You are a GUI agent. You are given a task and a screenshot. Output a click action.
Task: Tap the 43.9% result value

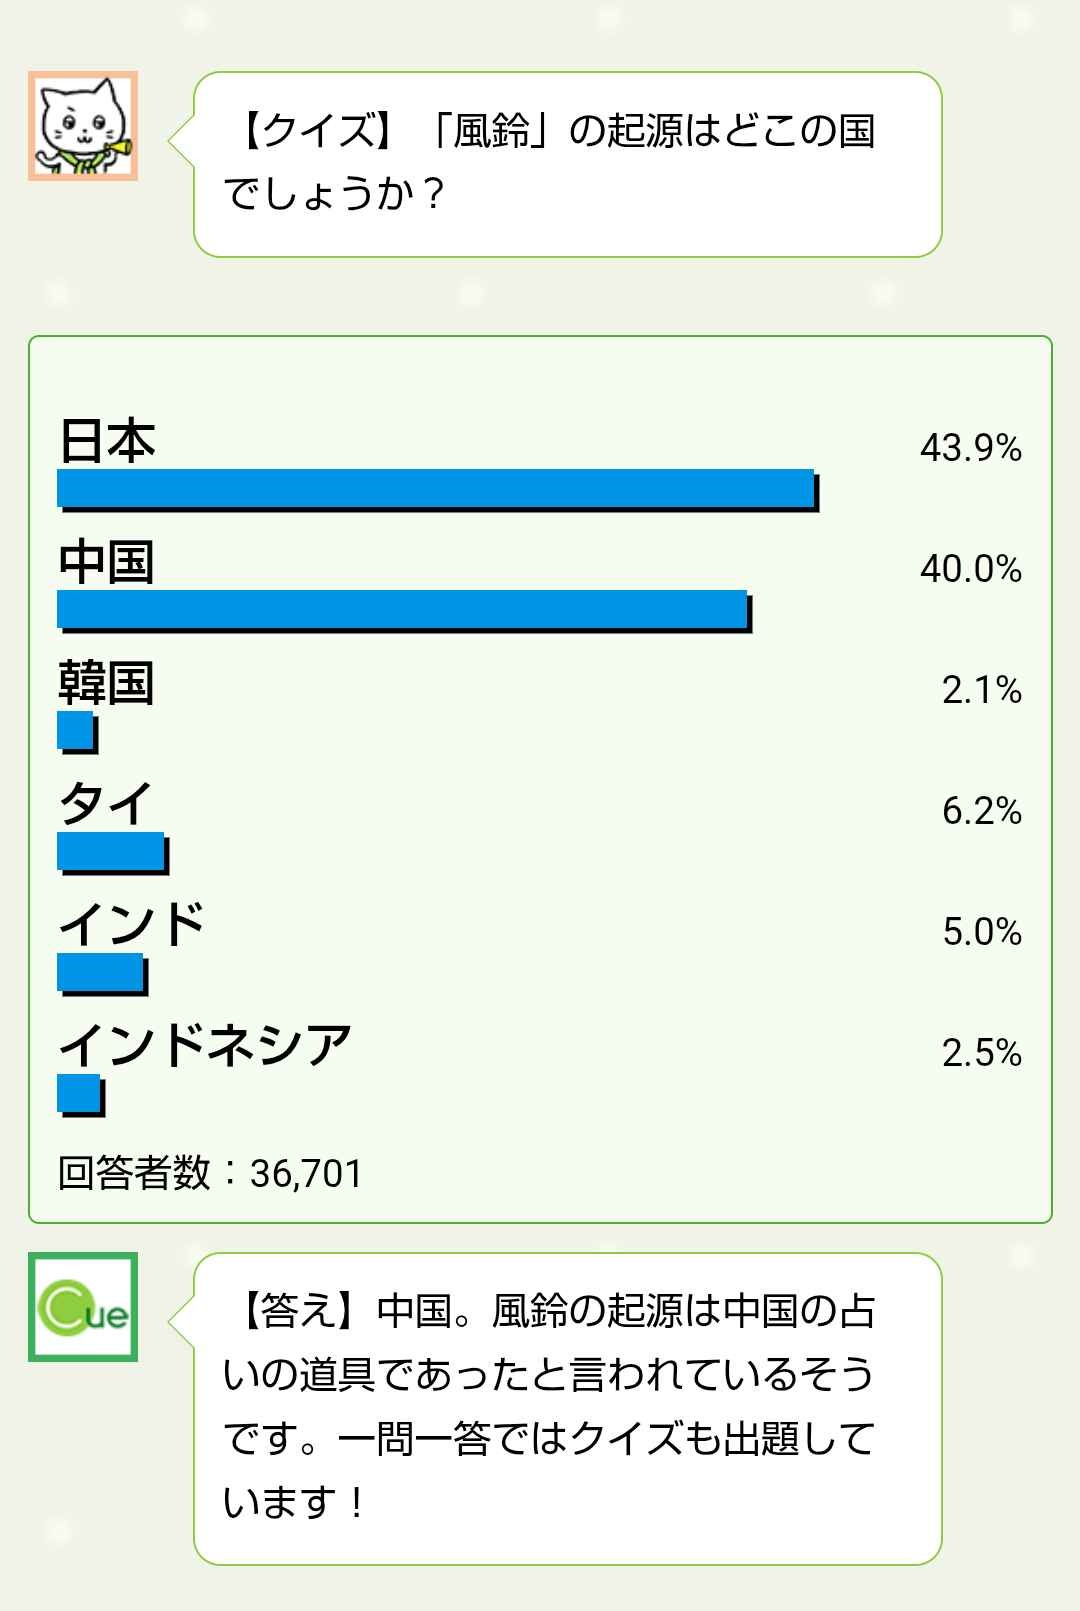click(x=970, y=448)
